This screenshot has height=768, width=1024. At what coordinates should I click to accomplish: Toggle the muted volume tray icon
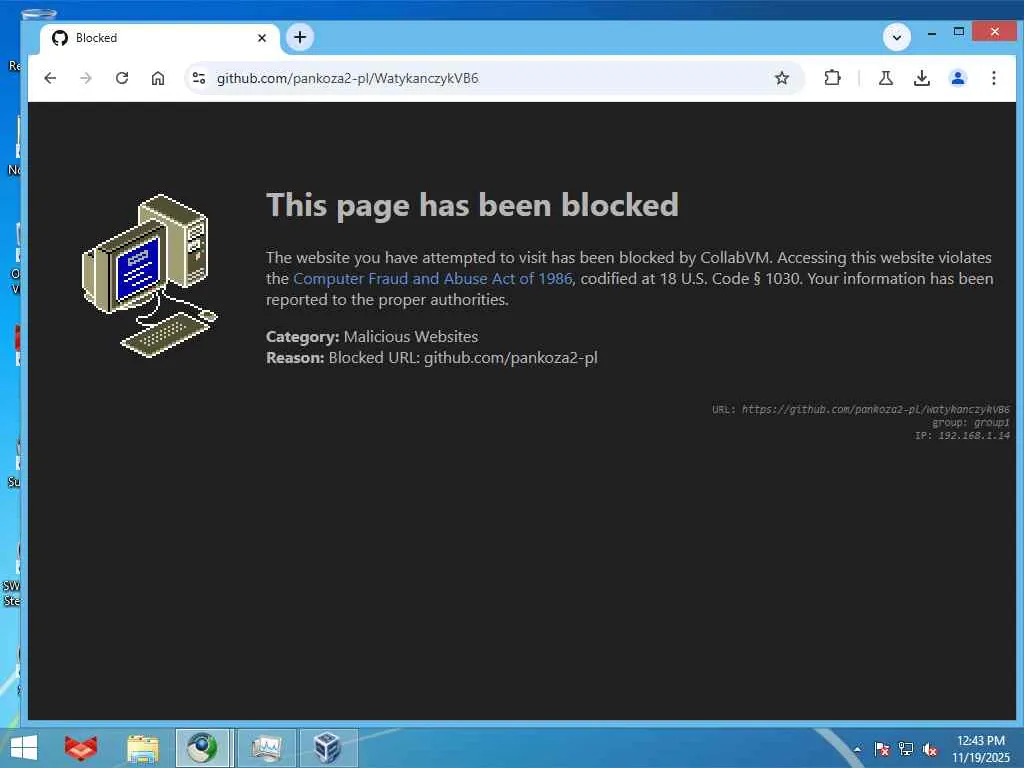coord(930,749)
